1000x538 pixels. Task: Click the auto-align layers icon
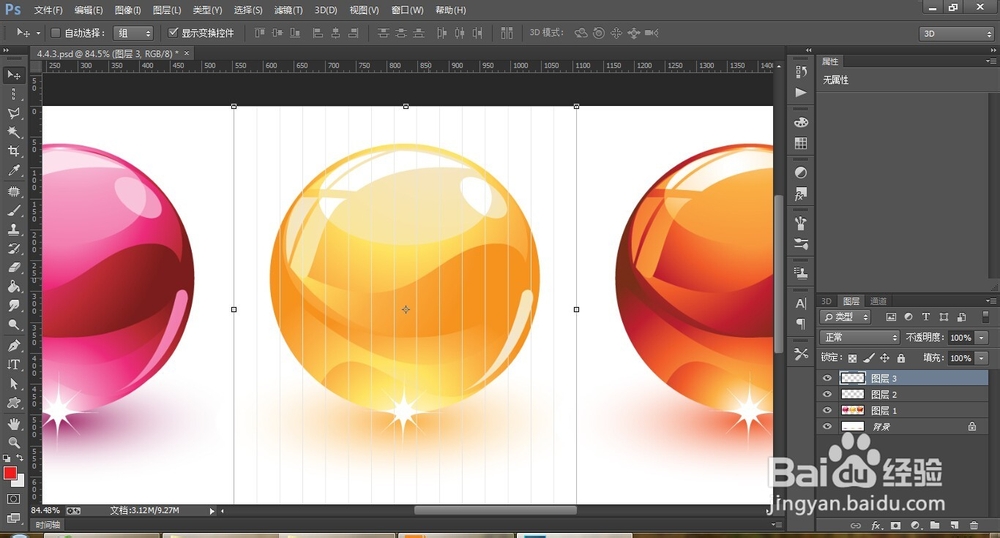coord(507,33)
